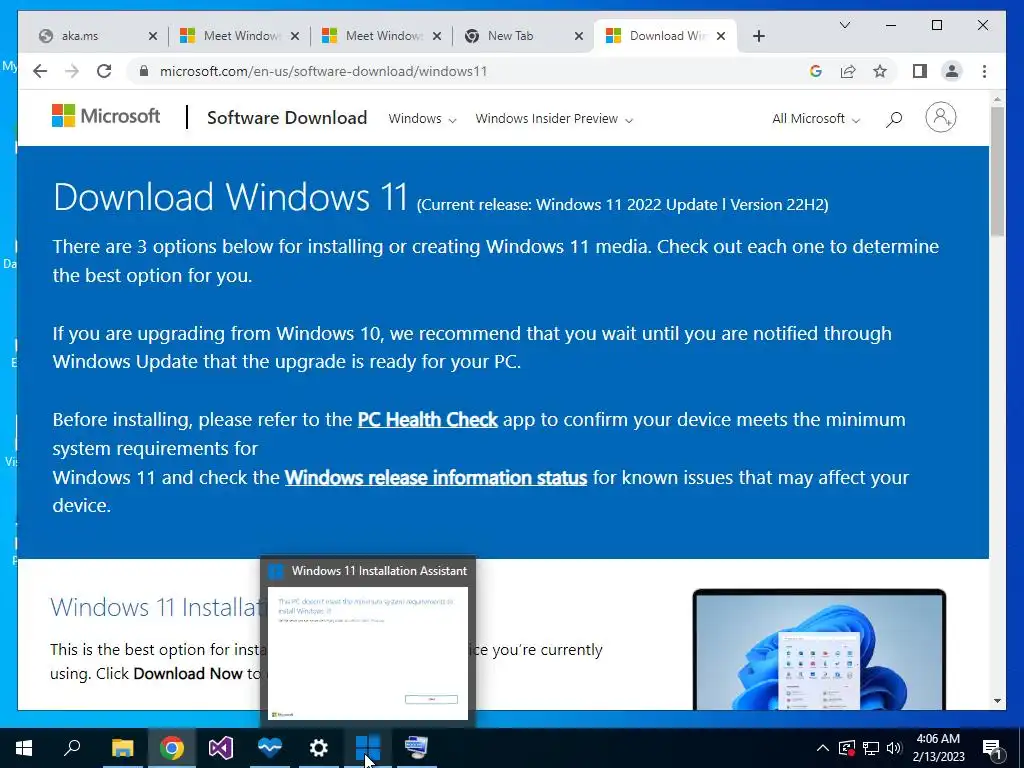Click the browser forward arrow

pyautogui.click(x=72, y=71)
